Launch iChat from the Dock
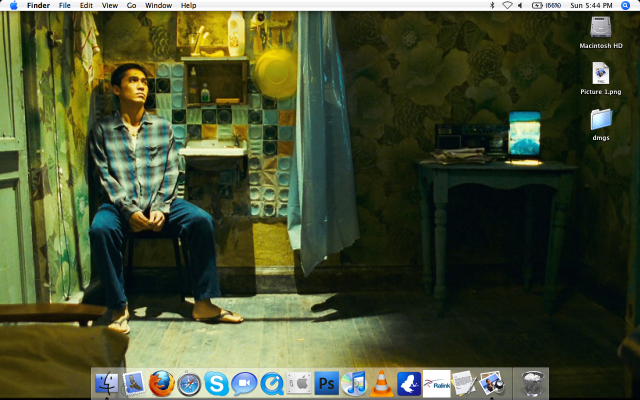The height and width of the screenshot is (400, 640). [244, 384]
